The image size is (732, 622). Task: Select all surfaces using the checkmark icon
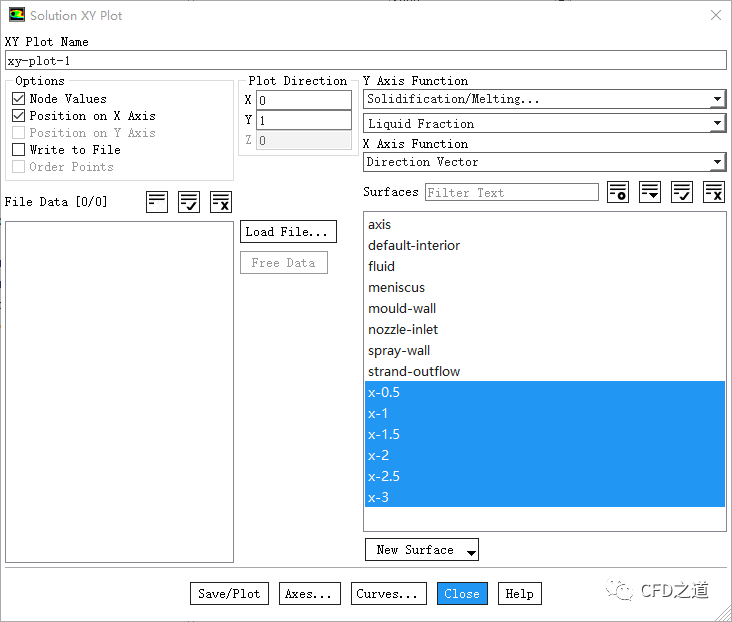pos(682,192)
